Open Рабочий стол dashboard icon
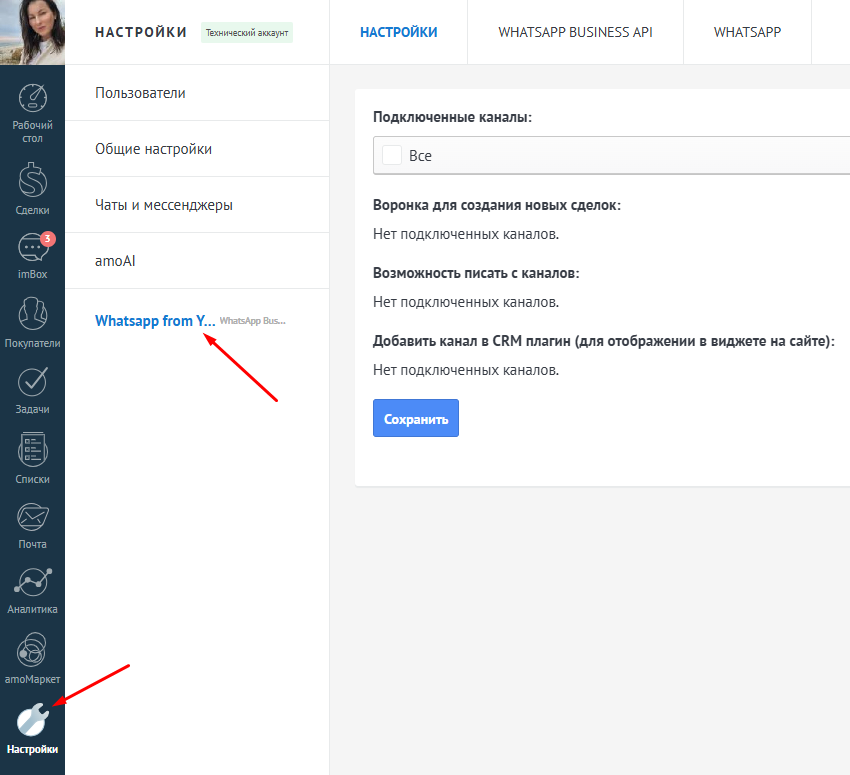 (x=32, y=99)
